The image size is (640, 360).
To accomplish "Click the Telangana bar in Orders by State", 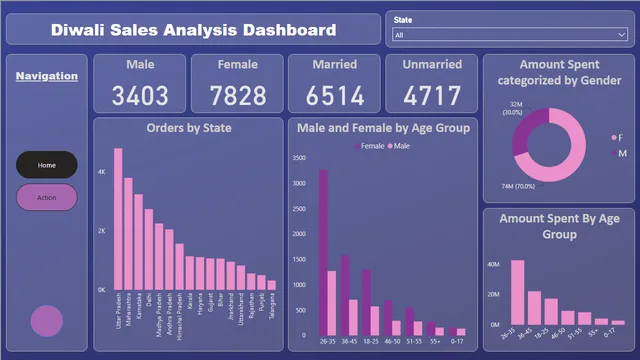I will (271, 285).
